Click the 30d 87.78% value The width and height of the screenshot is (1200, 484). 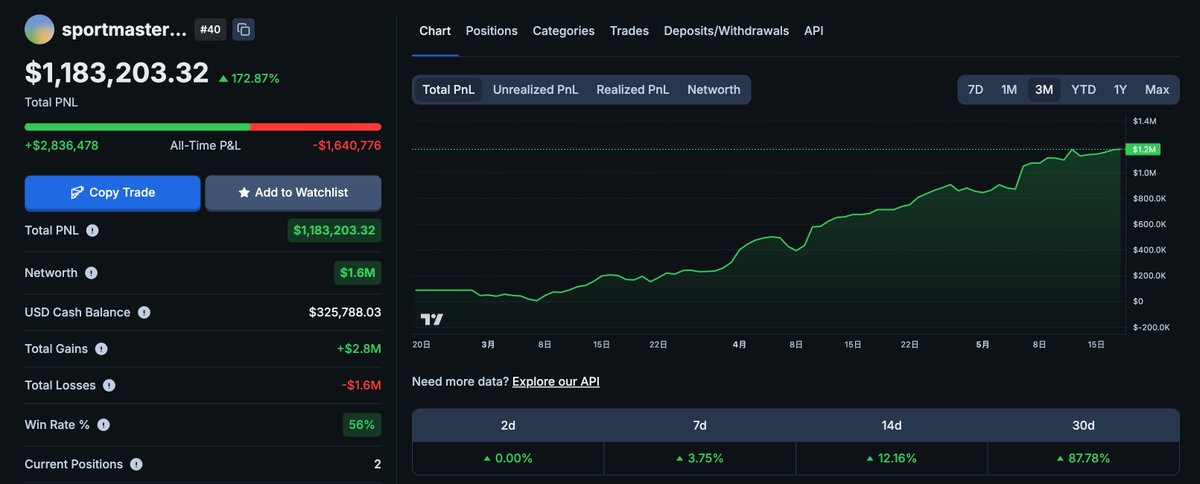[1084, 458]
